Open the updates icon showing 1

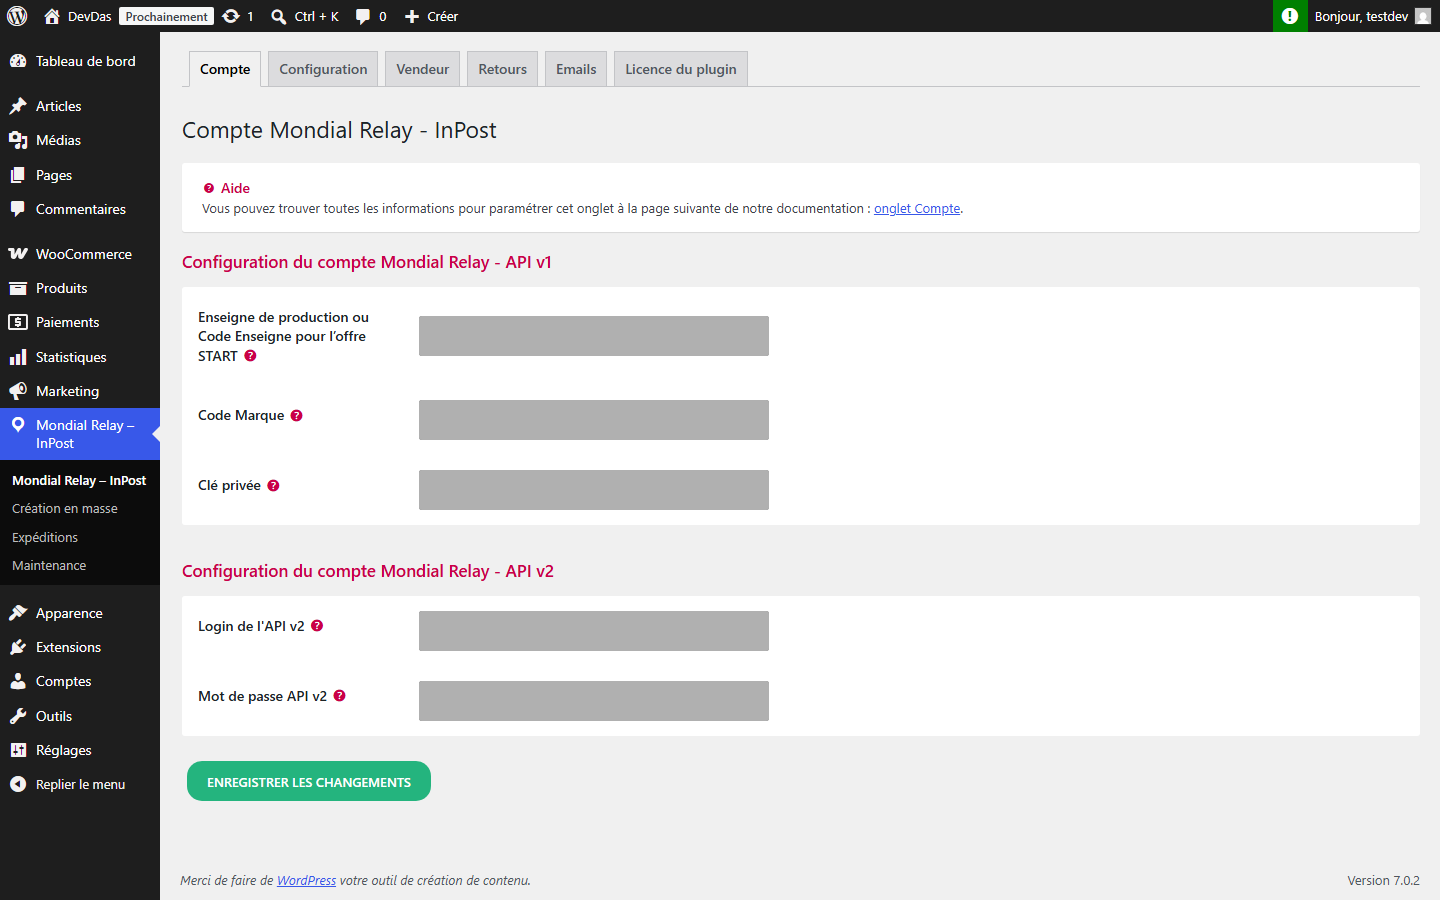[x=231, y=16]
